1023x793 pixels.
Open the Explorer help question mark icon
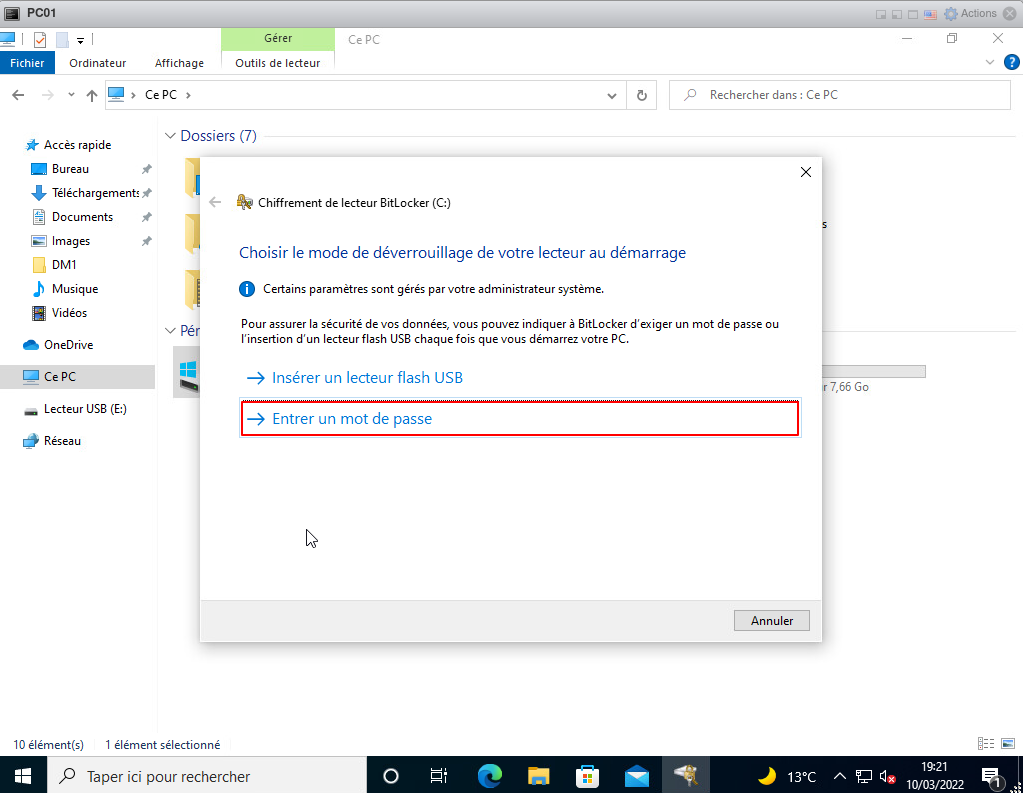1009,62
